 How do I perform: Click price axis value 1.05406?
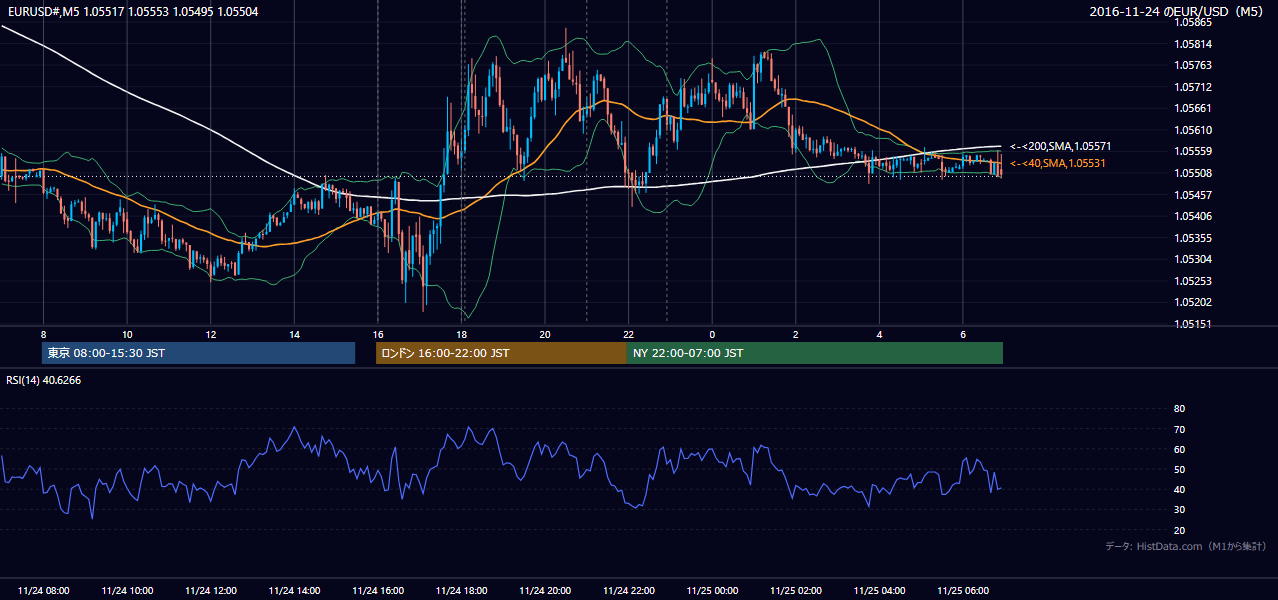1194,216
